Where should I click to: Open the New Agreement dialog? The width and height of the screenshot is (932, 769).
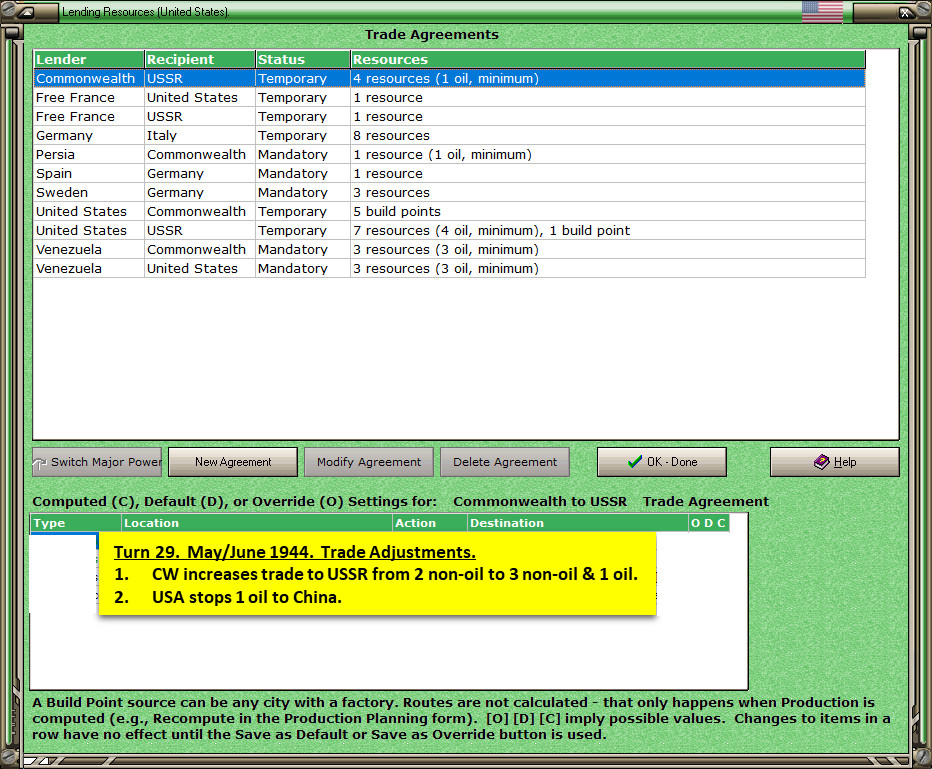click(233, 462)
